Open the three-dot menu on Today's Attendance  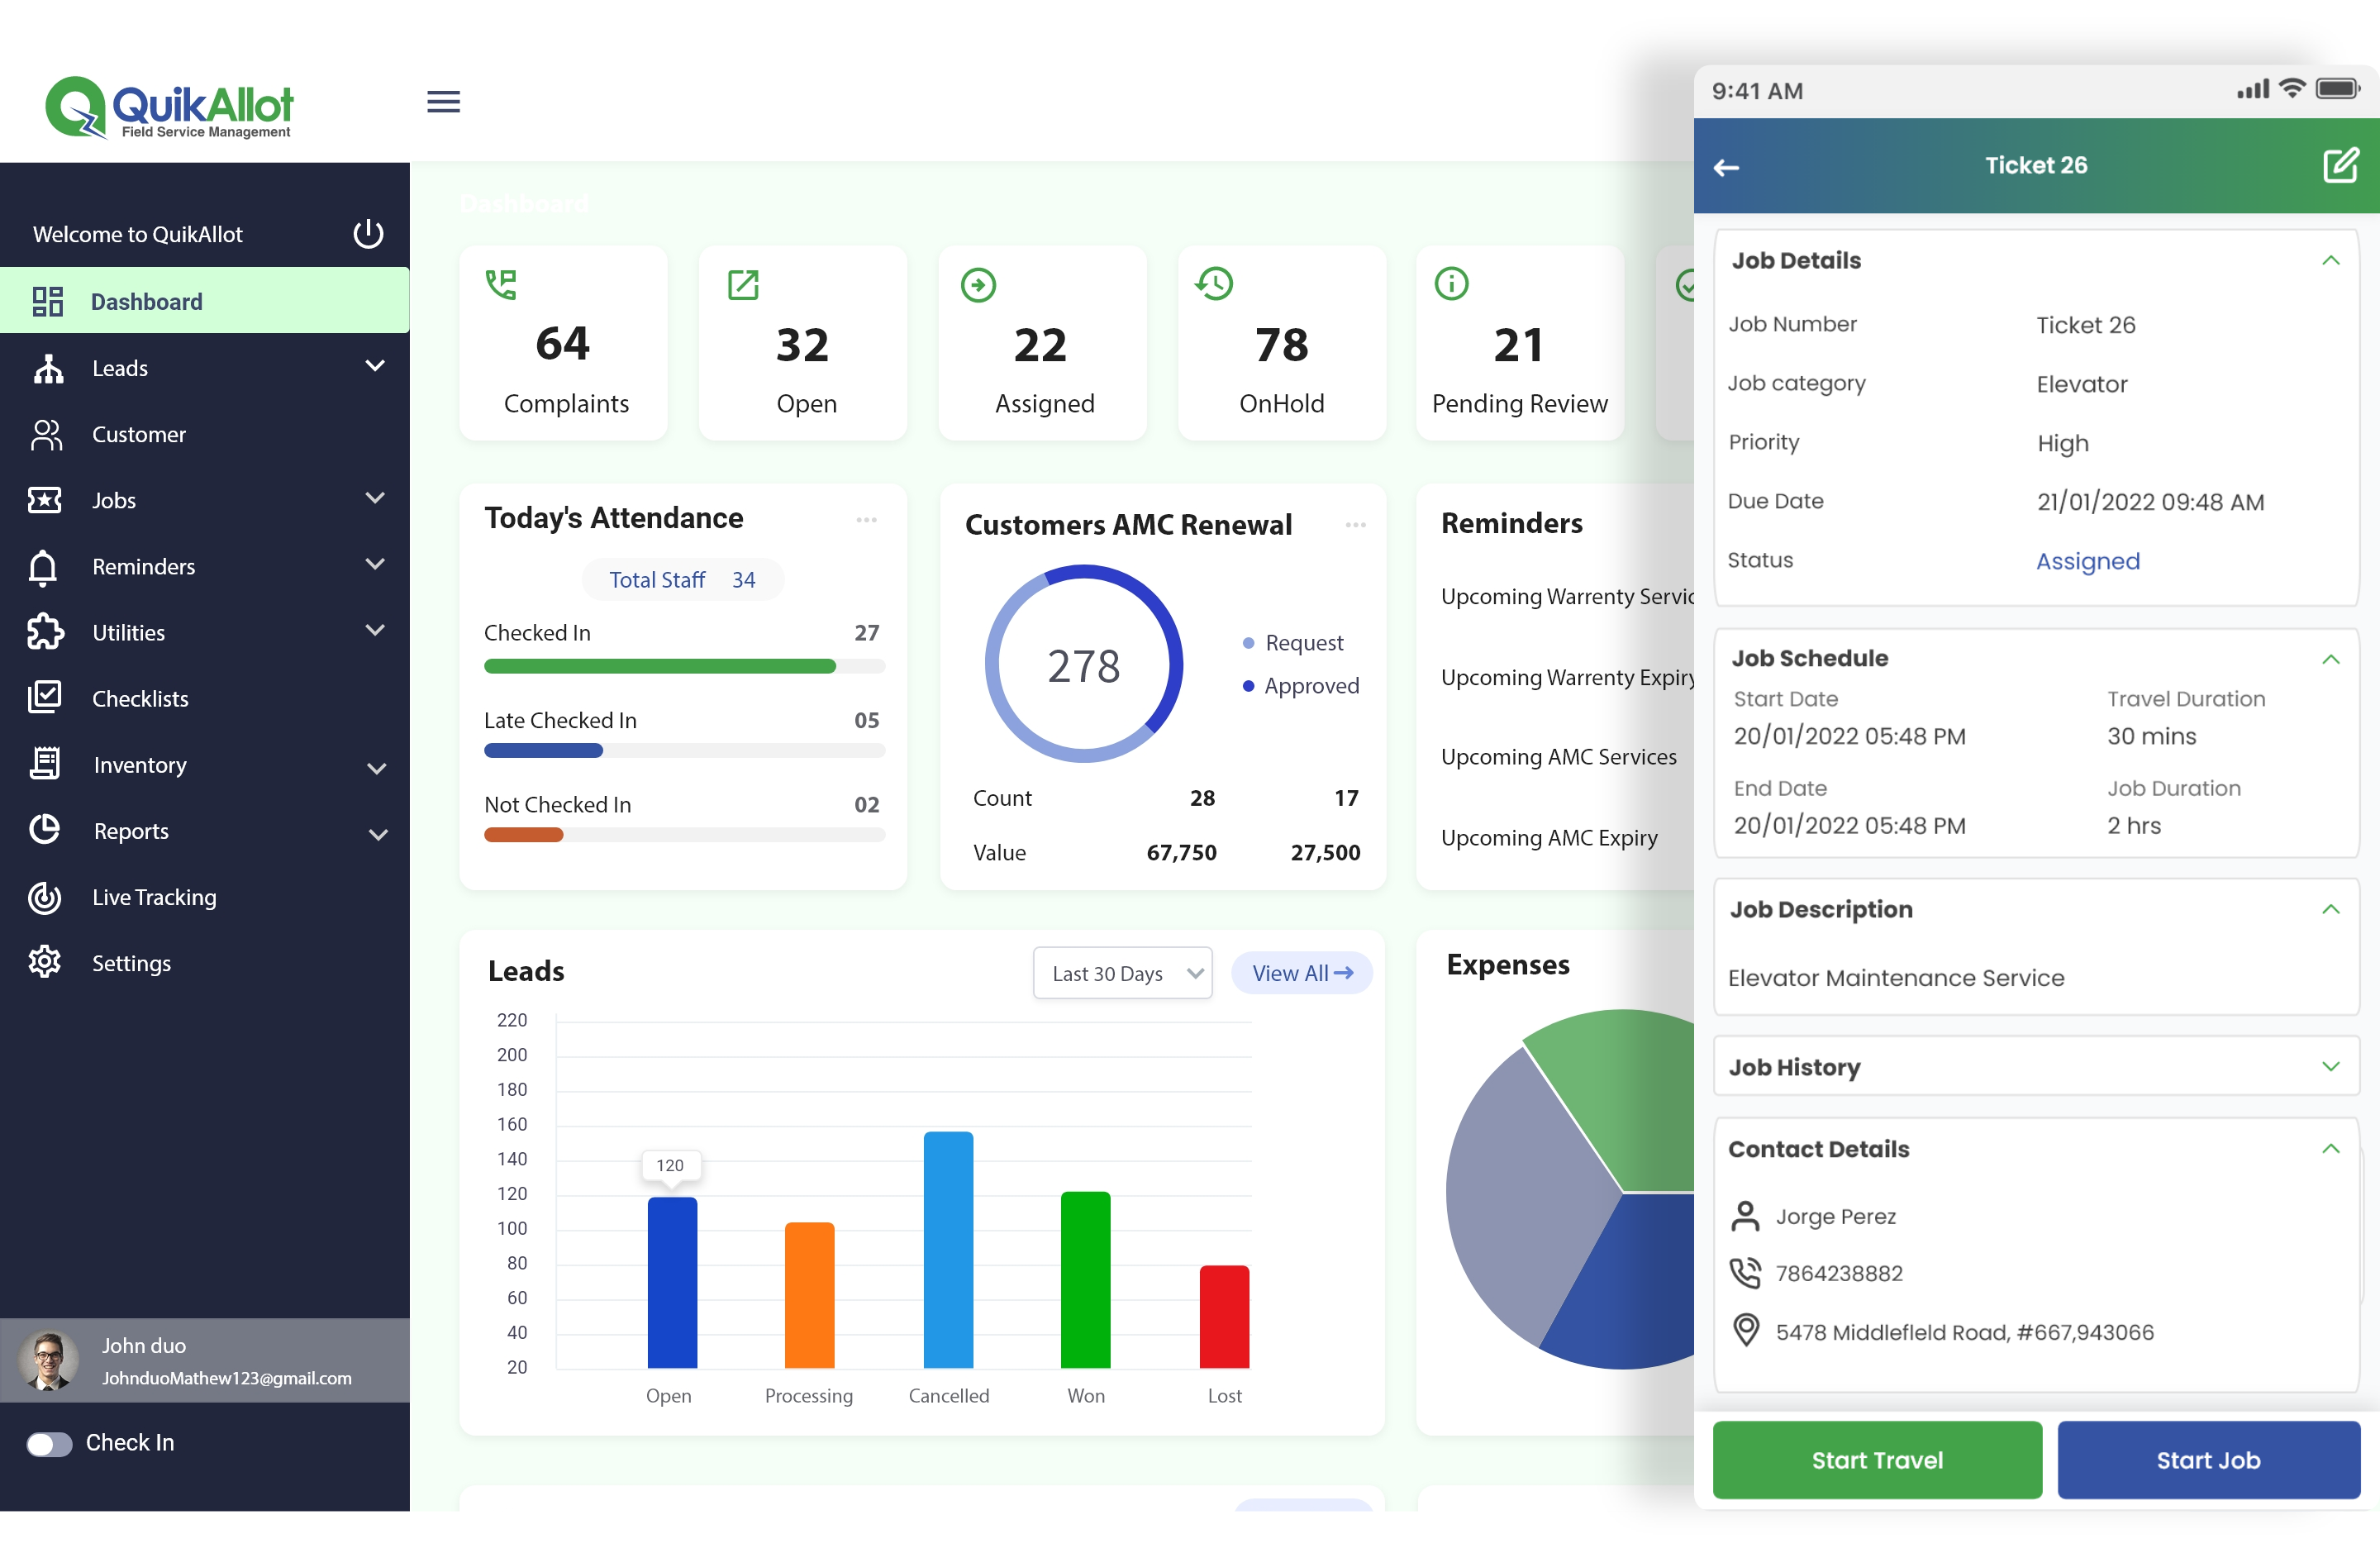pyautogui.click(x=866, y=519)
